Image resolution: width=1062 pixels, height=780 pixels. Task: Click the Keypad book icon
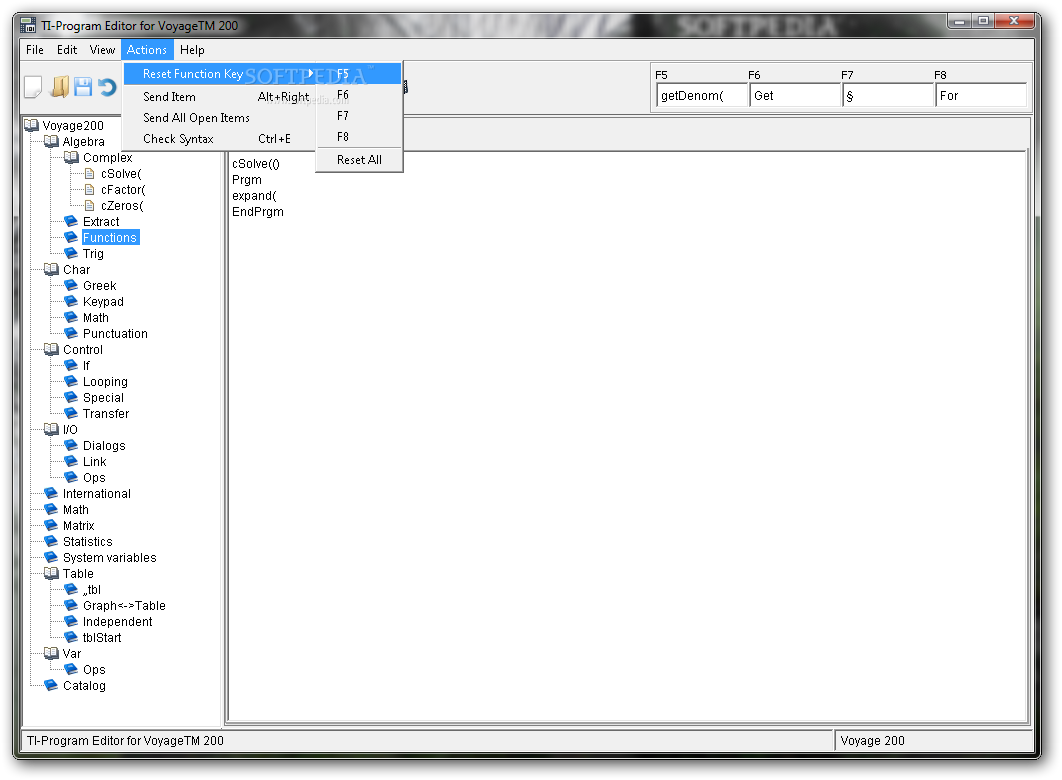pyautogui.click(x=70, y=301)
